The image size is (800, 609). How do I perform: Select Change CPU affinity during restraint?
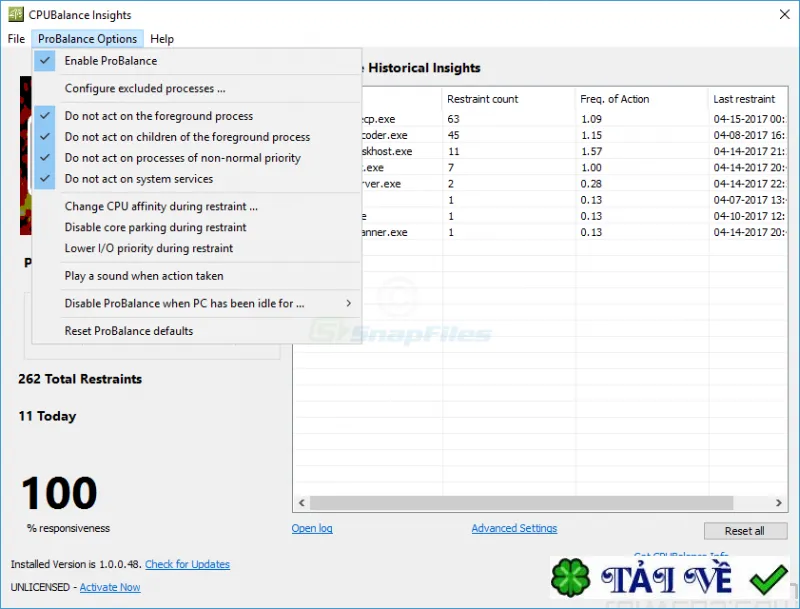(x=196, y=206)
